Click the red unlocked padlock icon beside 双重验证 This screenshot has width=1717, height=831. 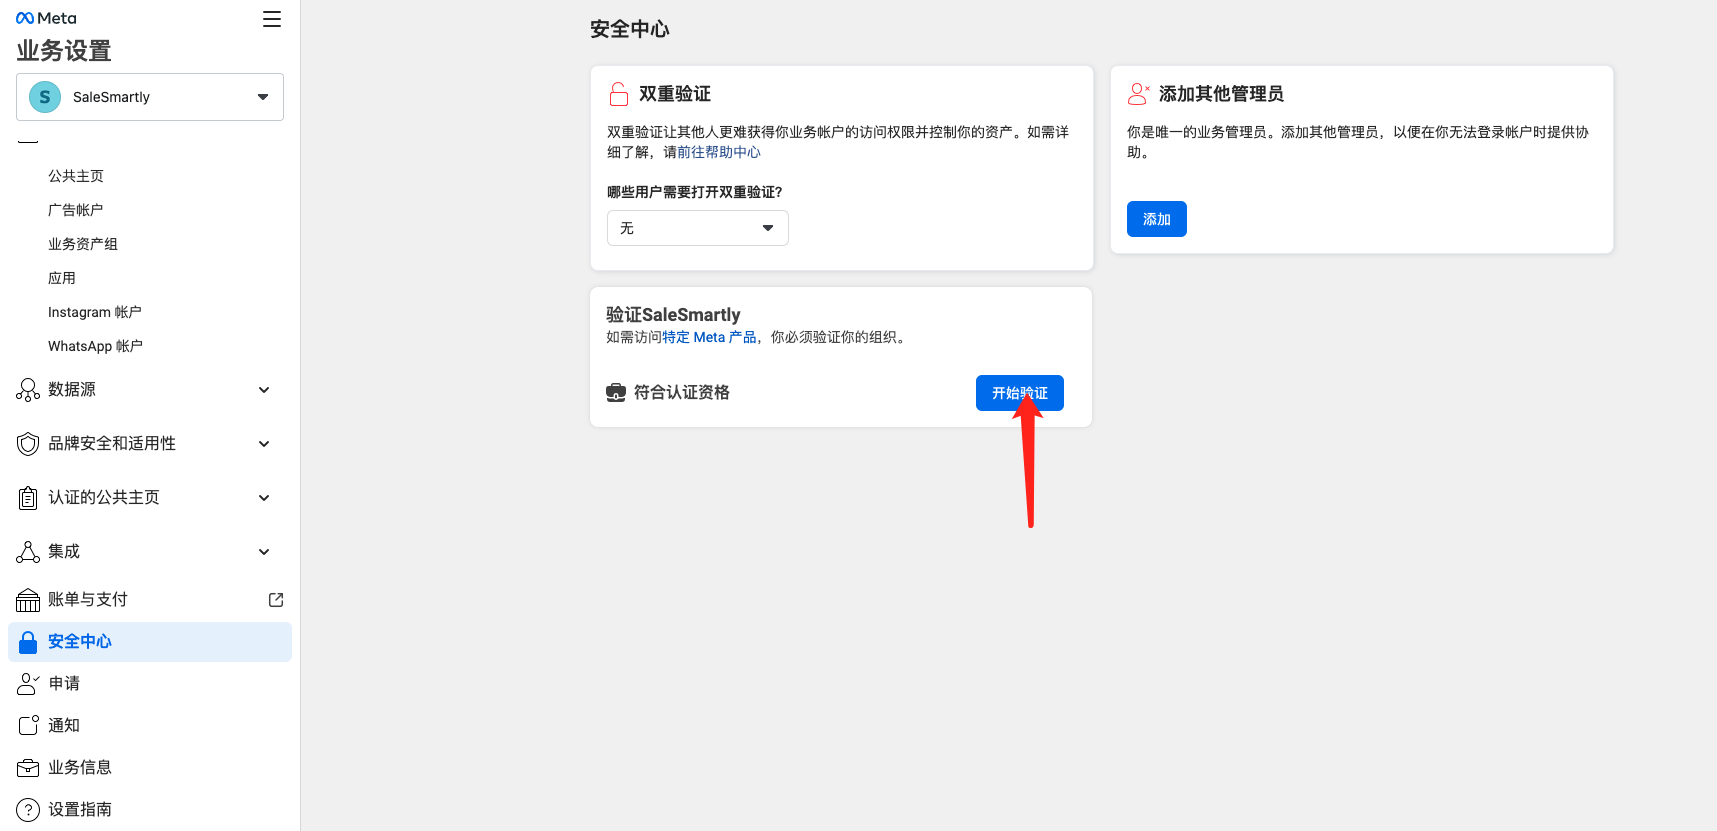pos(619,94)
